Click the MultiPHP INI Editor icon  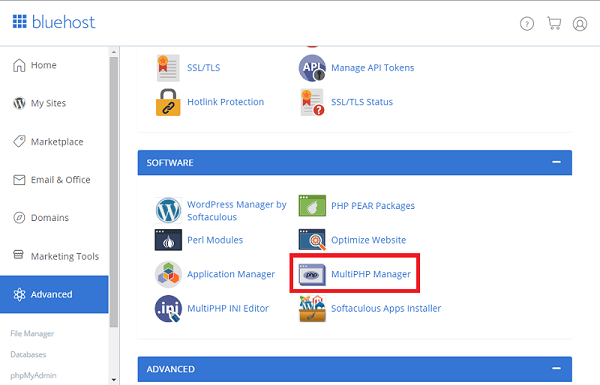[168, 308]
